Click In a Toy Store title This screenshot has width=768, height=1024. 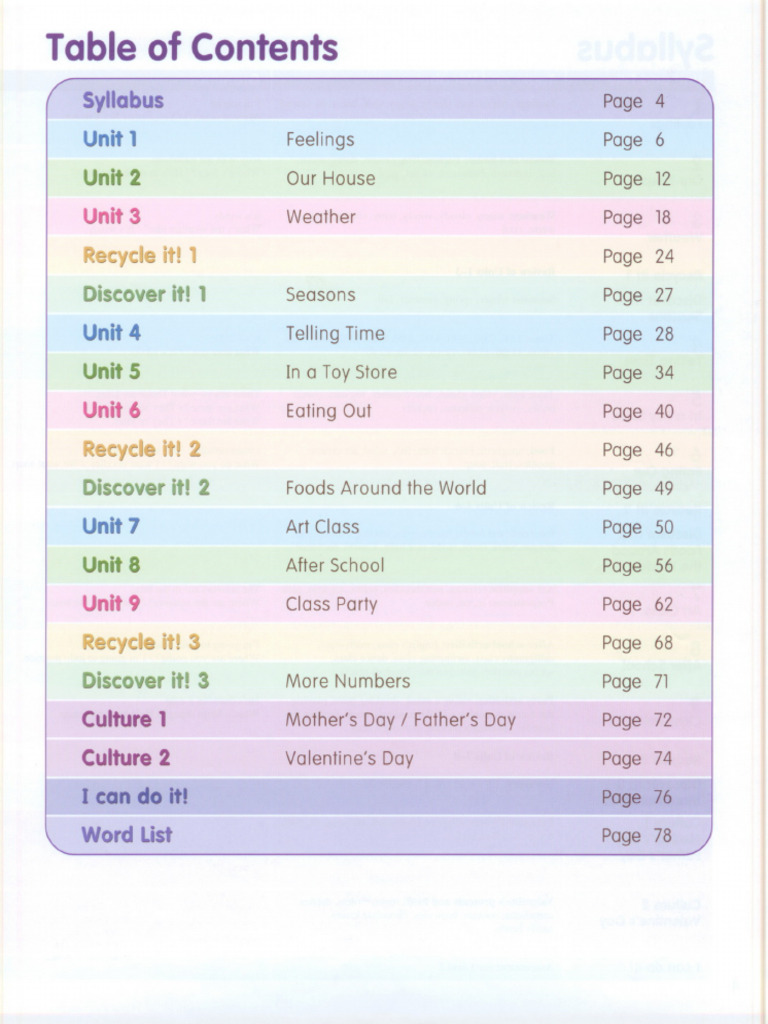point(341,372)
